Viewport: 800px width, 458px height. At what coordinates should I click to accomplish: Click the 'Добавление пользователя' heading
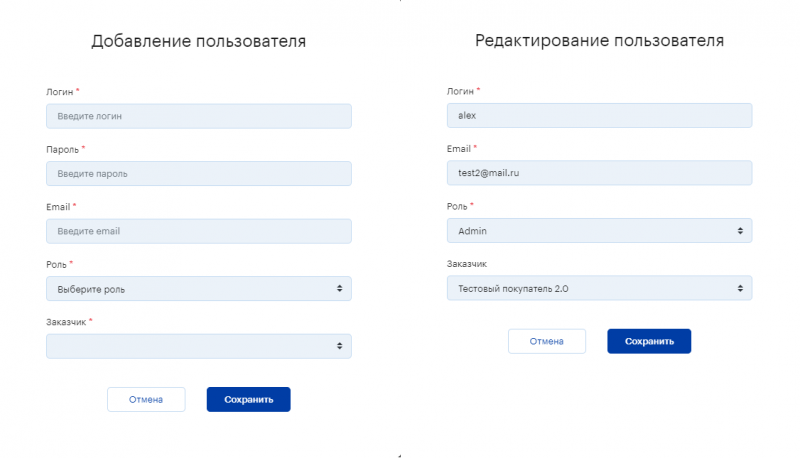(198, 41)
